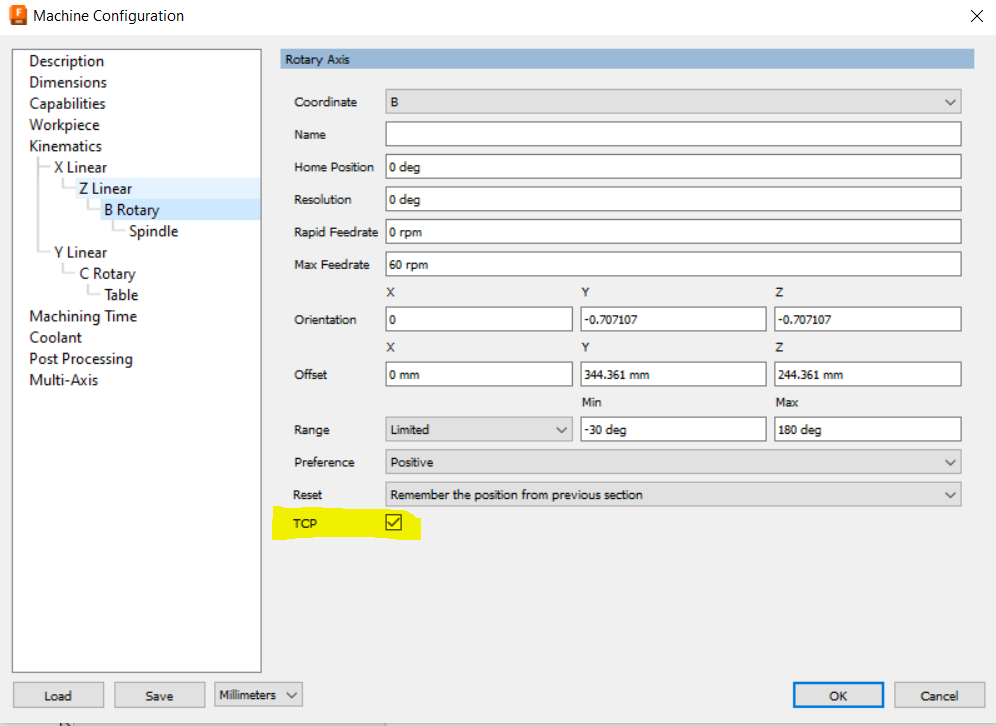Click the Load button
Viewport: 996px width, 726px height.
click(58, 694)
